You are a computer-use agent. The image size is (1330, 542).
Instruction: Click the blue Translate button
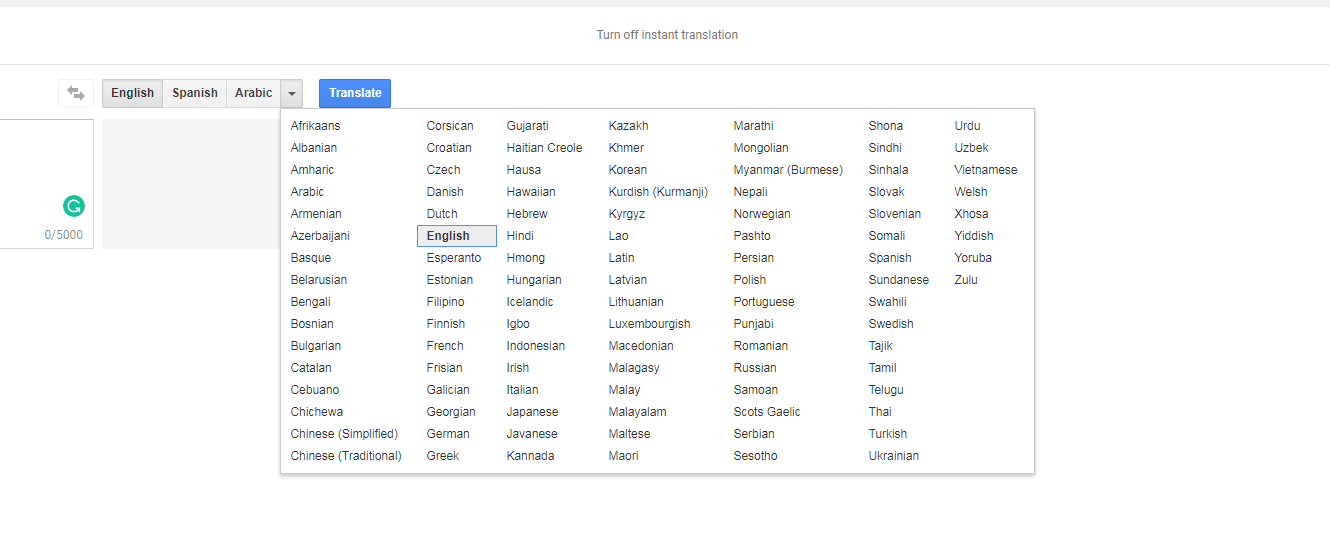tap(355, 93)
